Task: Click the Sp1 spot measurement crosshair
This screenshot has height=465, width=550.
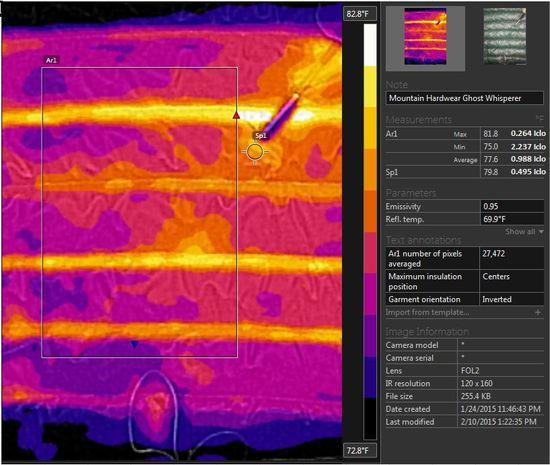Action: click(255, 152)
